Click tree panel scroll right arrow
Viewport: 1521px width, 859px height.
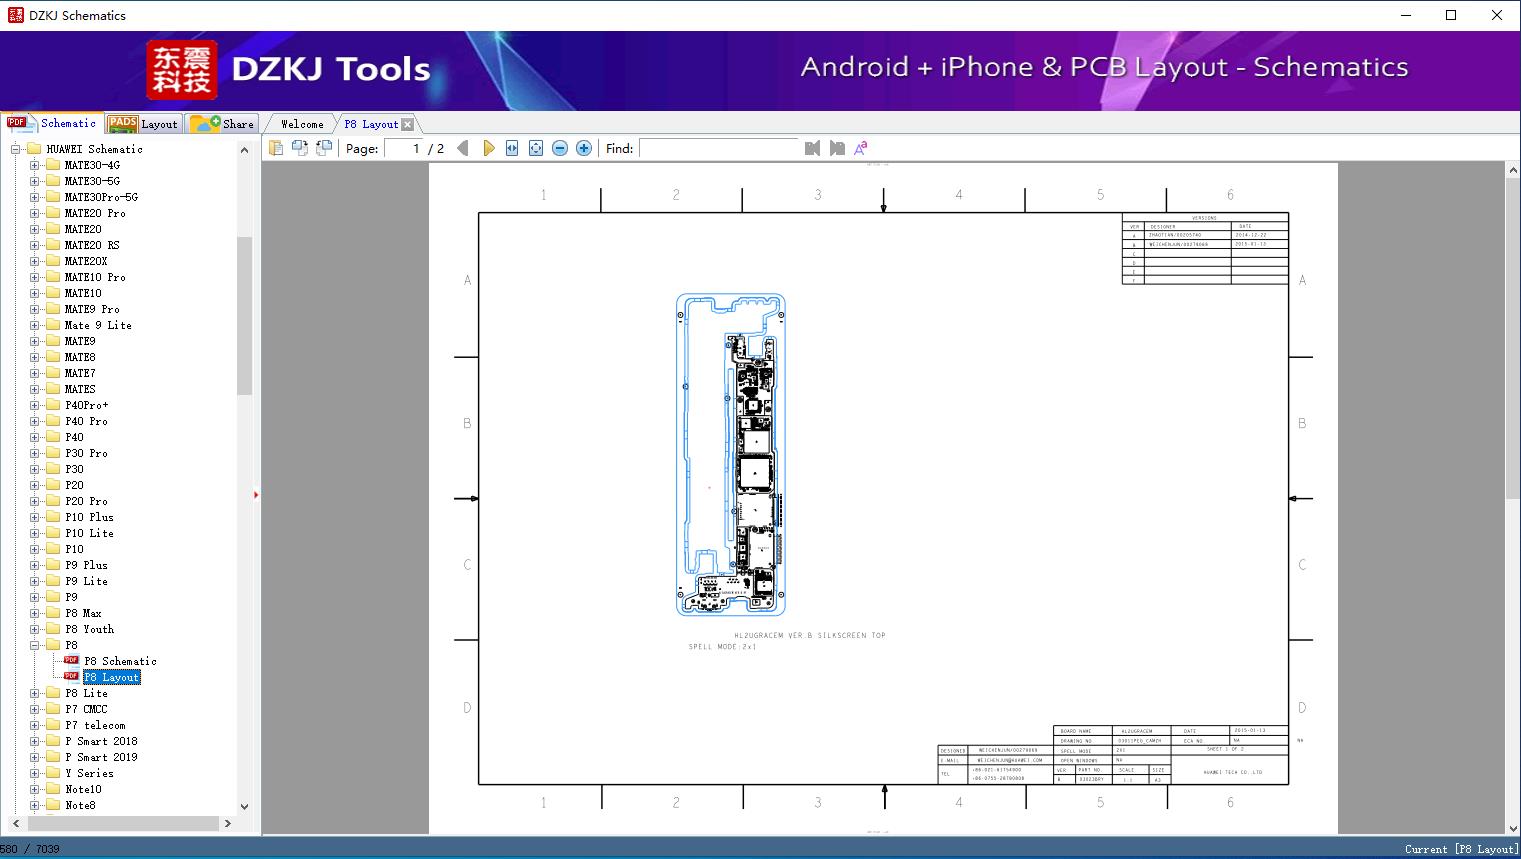228,823
